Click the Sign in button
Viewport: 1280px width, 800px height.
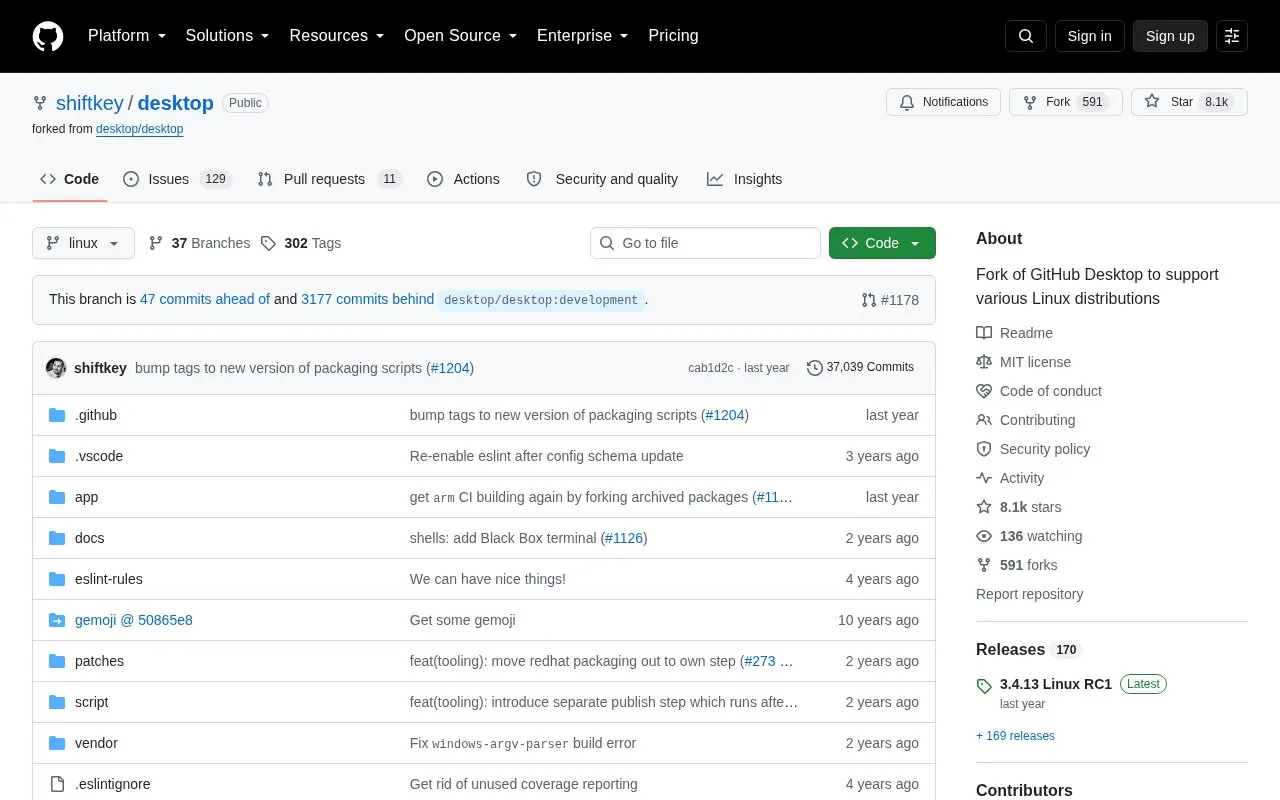click(1089, 36)
